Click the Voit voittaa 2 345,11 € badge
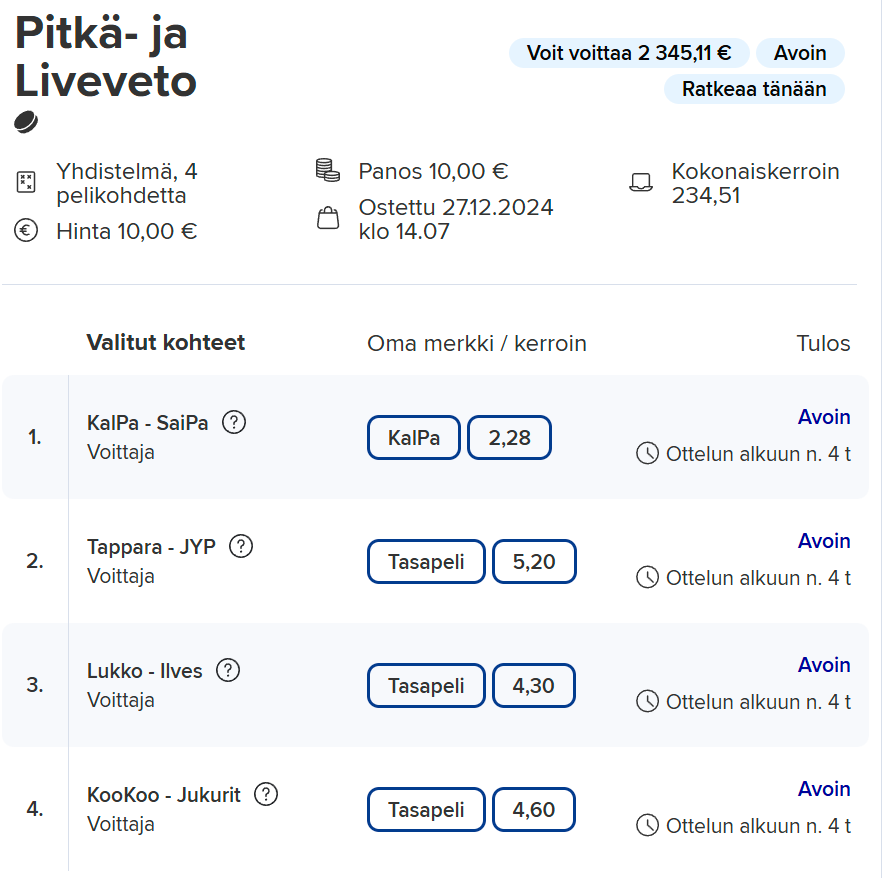The height and width of the screenshot is (878, 882). point(629,53)
